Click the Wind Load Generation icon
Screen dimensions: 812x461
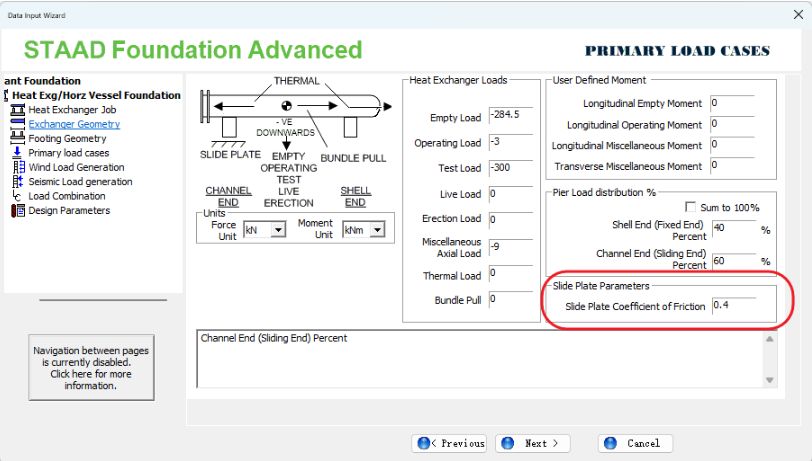(19, 167)
